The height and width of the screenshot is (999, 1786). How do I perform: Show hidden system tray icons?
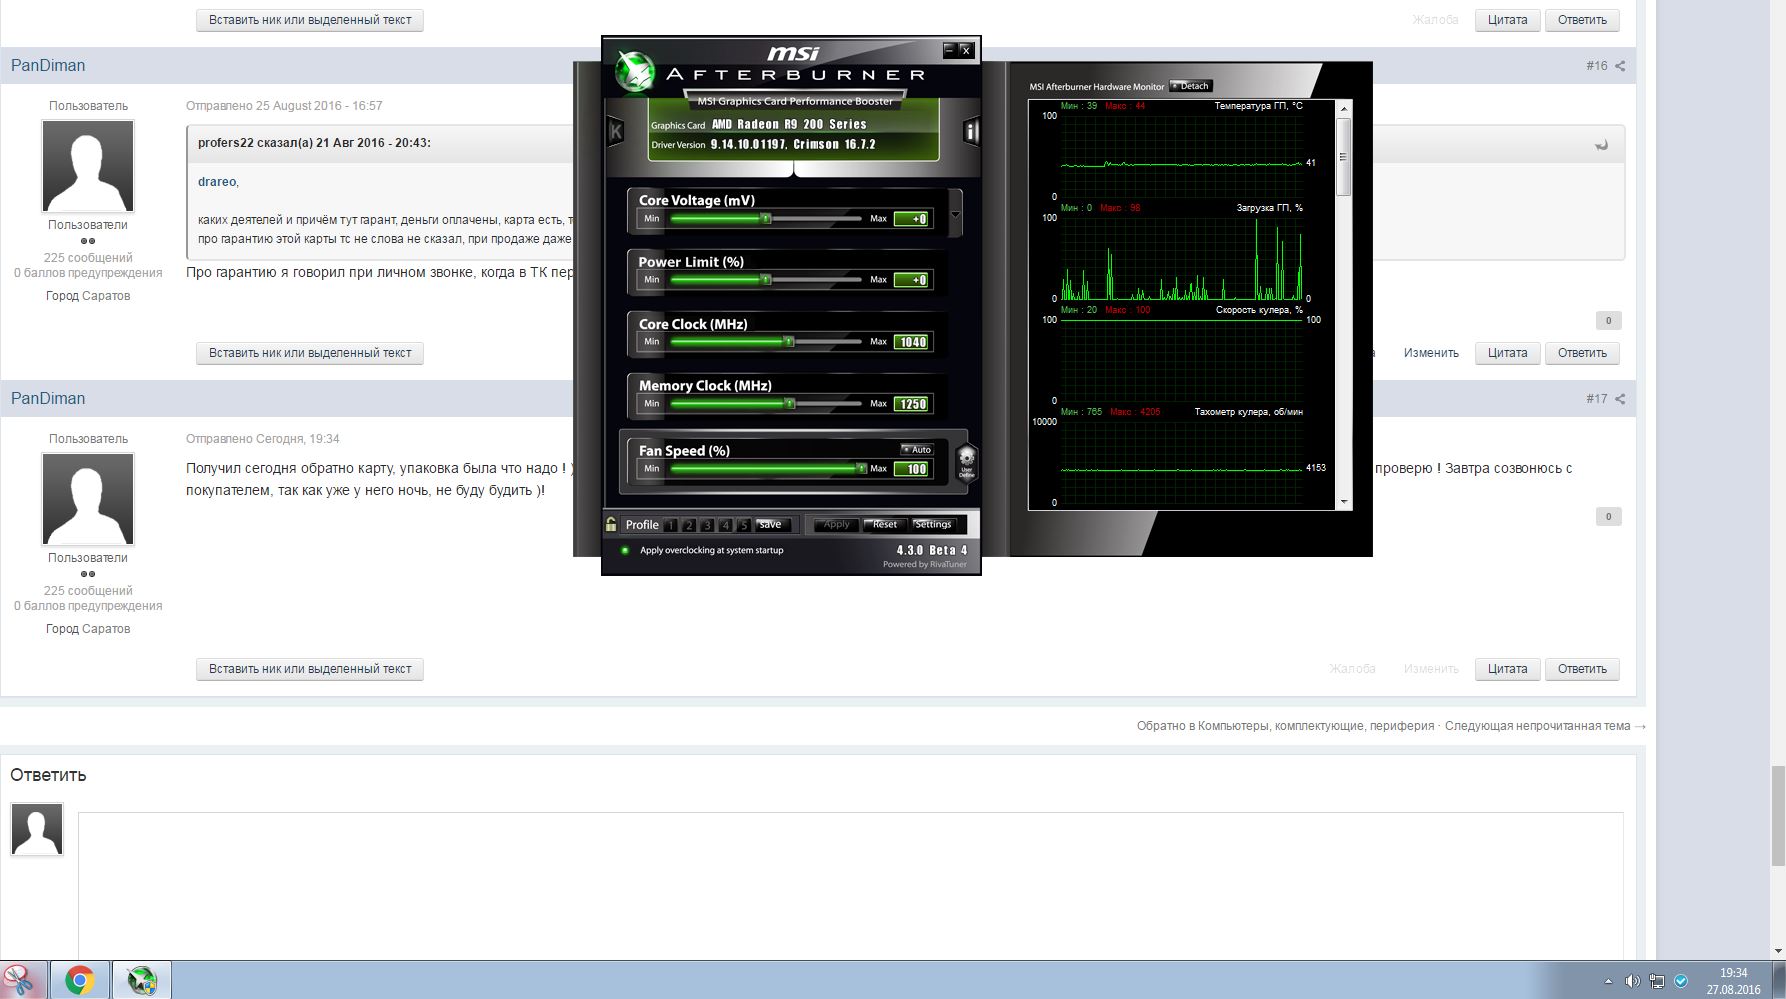point(1608,981)
